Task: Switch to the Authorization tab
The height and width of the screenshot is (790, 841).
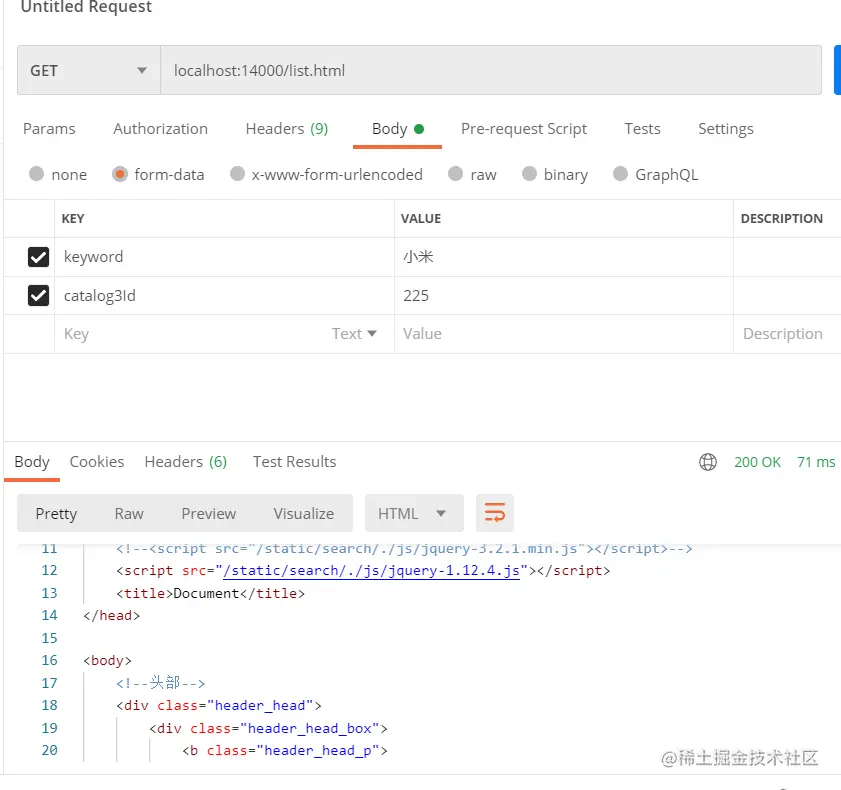Action: tap(160, 129)
